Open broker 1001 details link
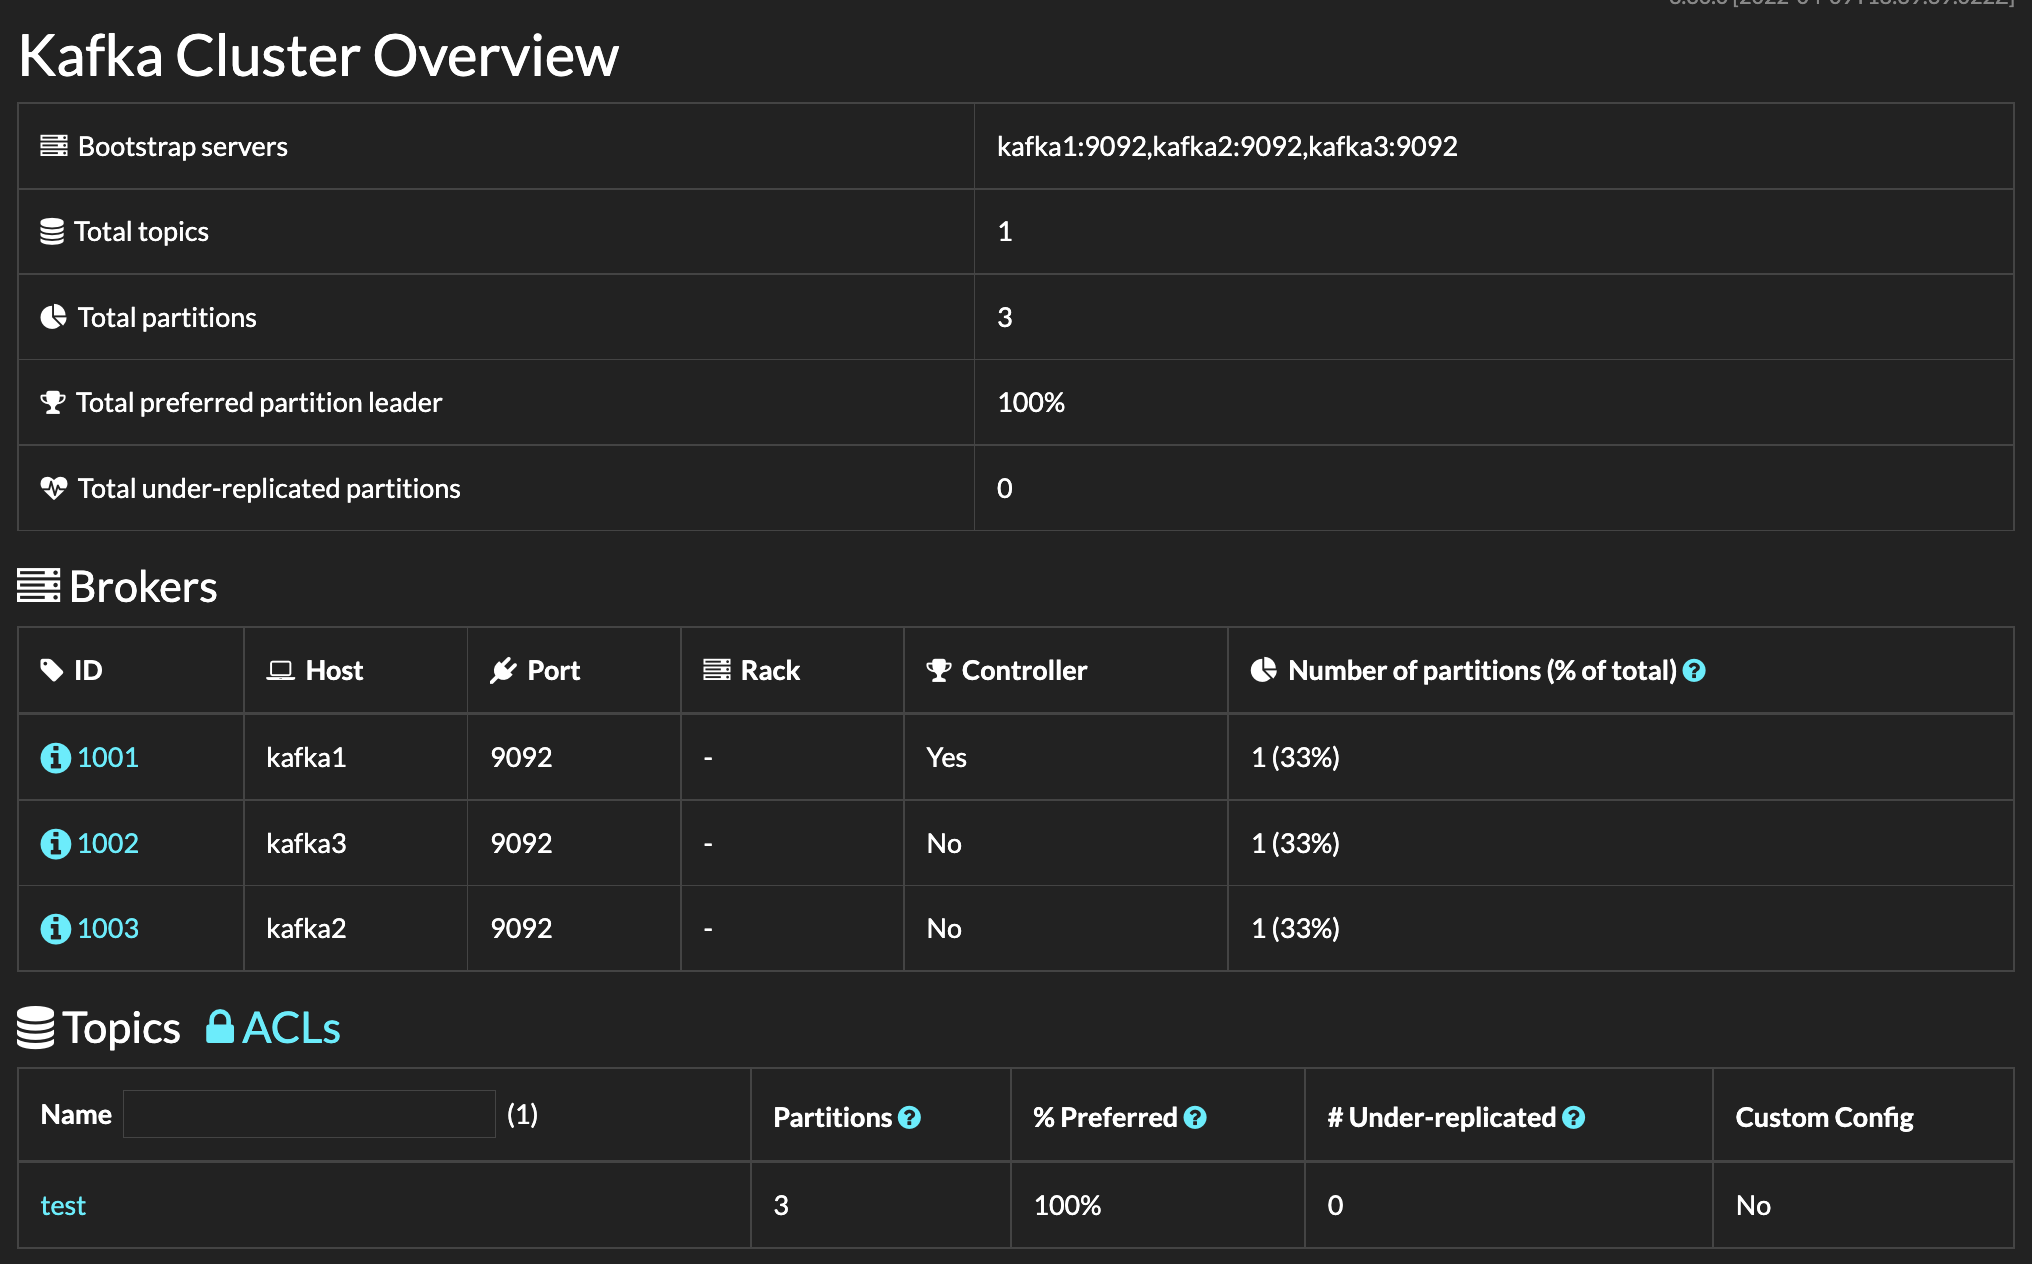Image resolution: width=2032 pixels, height=1264 pixels. (x=108, y=758)
